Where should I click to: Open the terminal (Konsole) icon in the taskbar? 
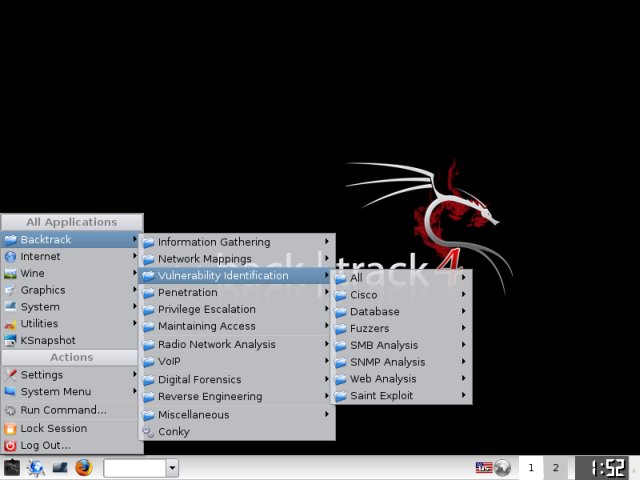60,468
